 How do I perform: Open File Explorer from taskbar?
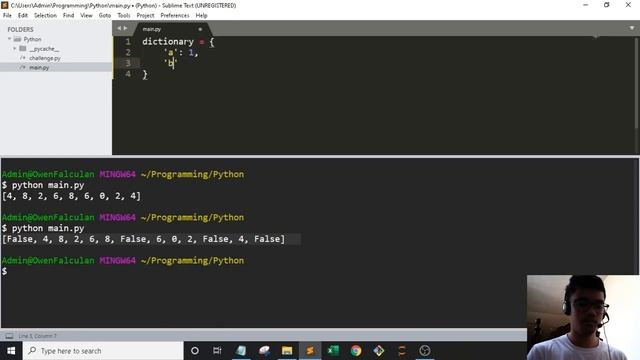287,351
